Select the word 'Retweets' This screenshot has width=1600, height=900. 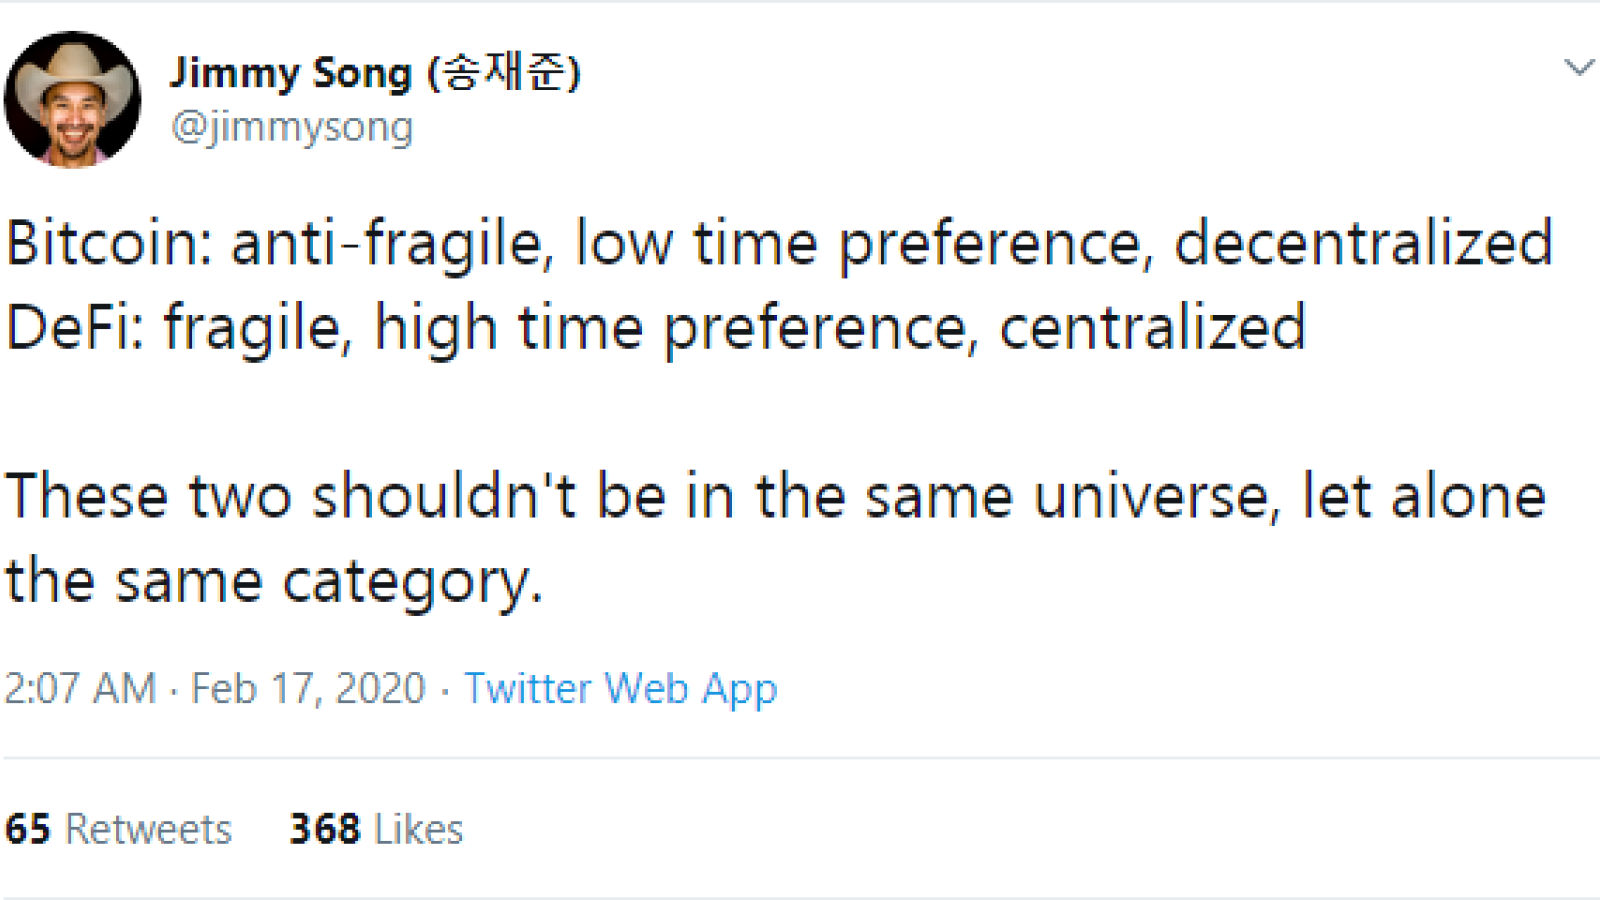point(149,829)
